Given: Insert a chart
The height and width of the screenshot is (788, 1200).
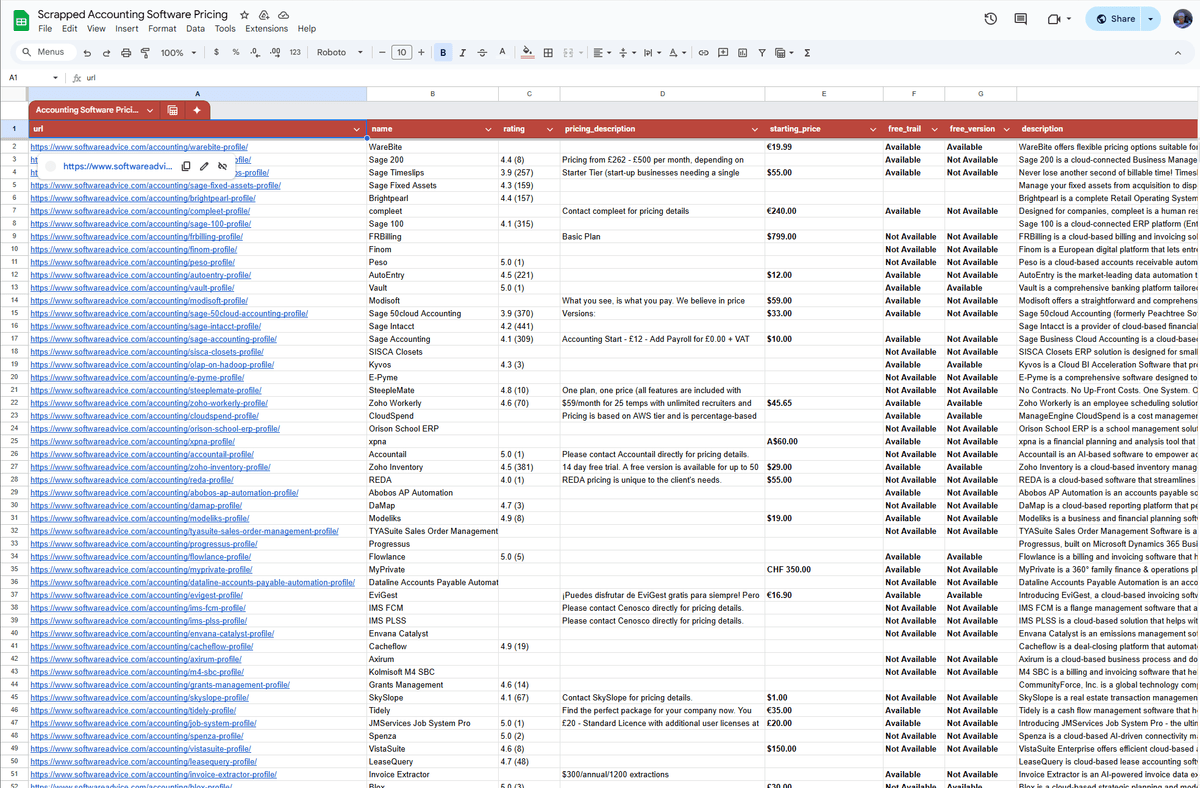Looking at the screenshot, I should 742,52.
